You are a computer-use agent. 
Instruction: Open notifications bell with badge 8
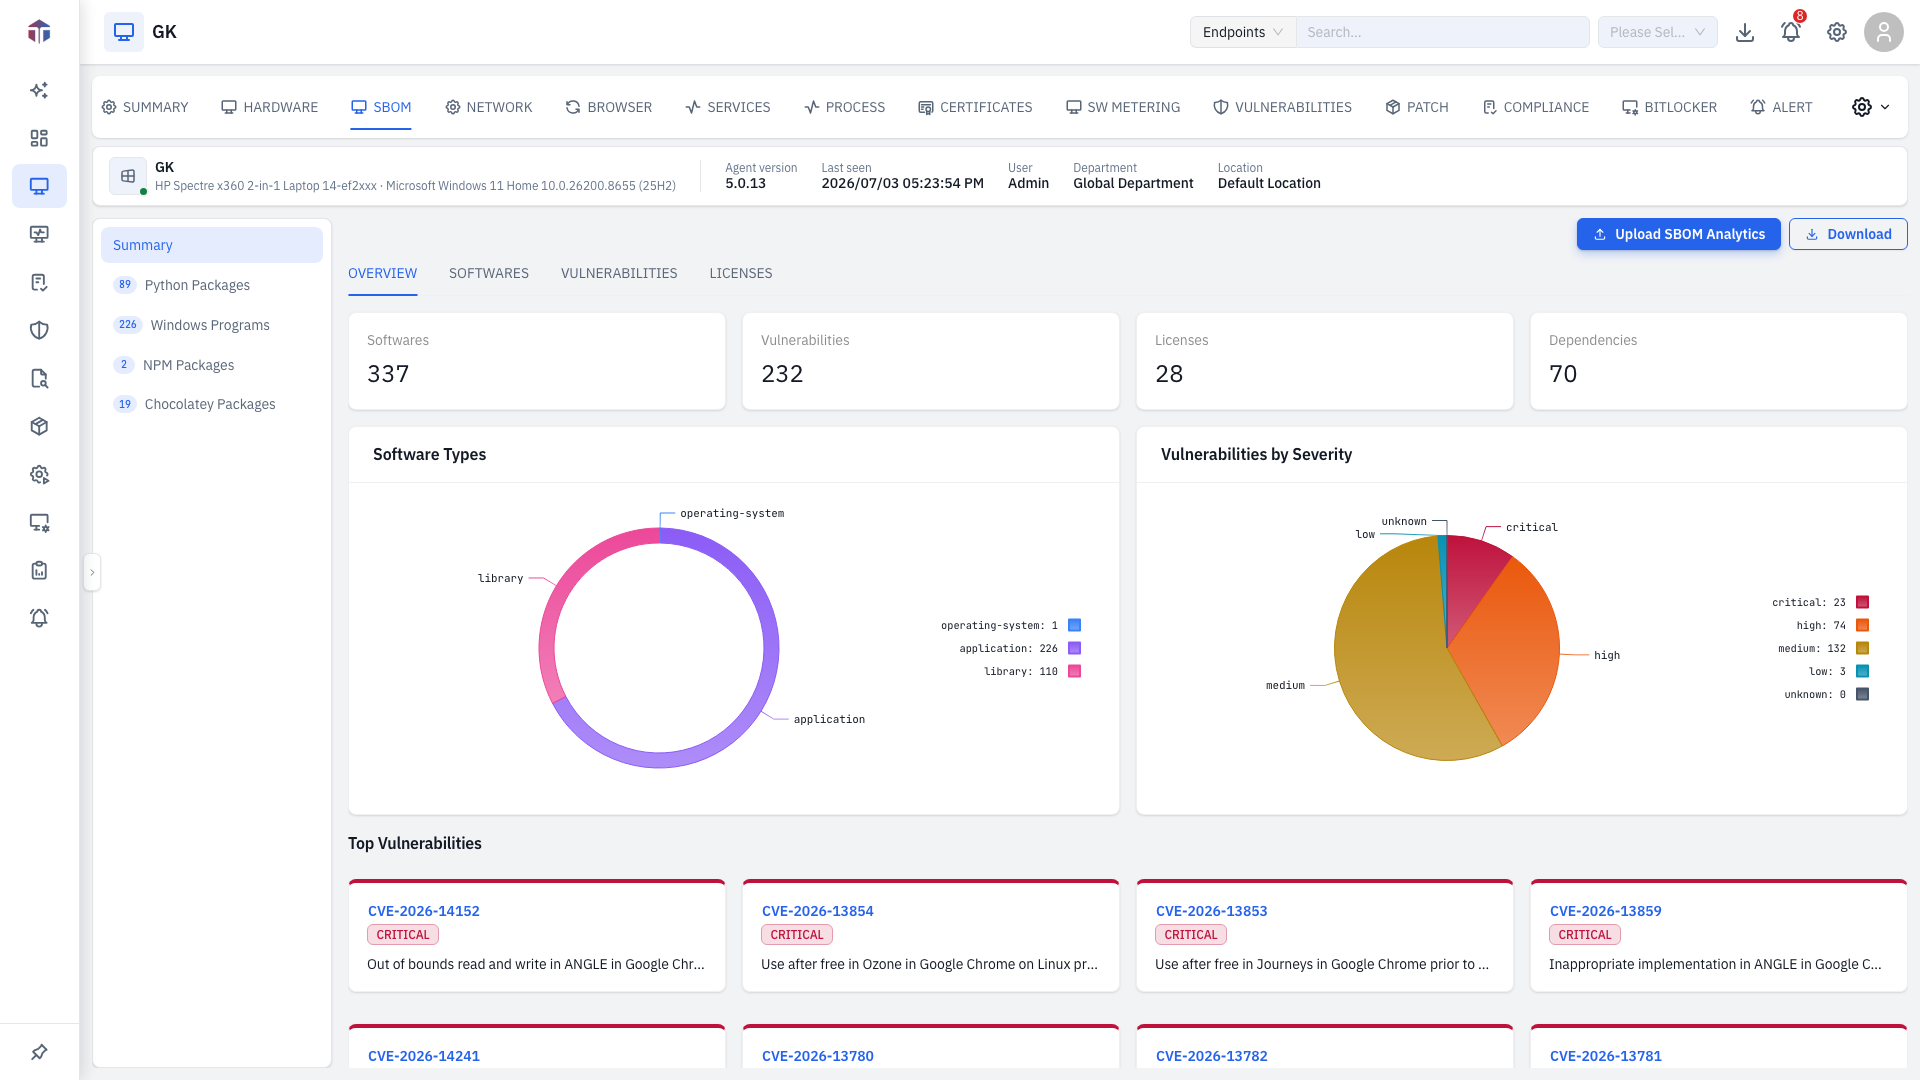pos(1791,32)
